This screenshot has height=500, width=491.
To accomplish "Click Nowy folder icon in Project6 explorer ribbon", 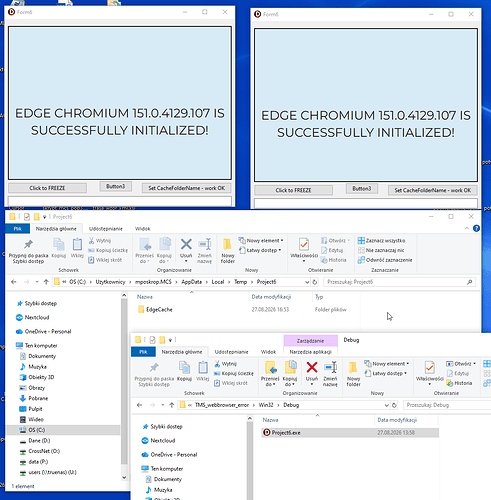I will coord(228,245).
